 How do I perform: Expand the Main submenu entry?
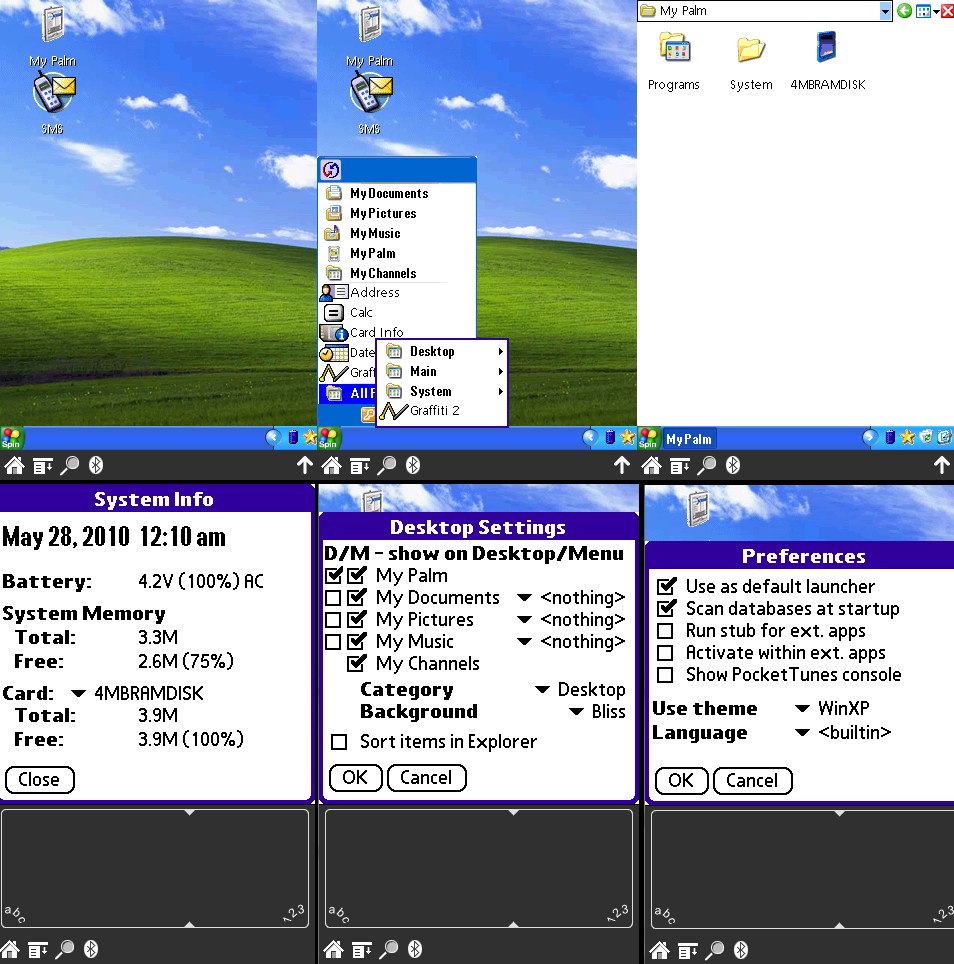[x=443, y=371]
